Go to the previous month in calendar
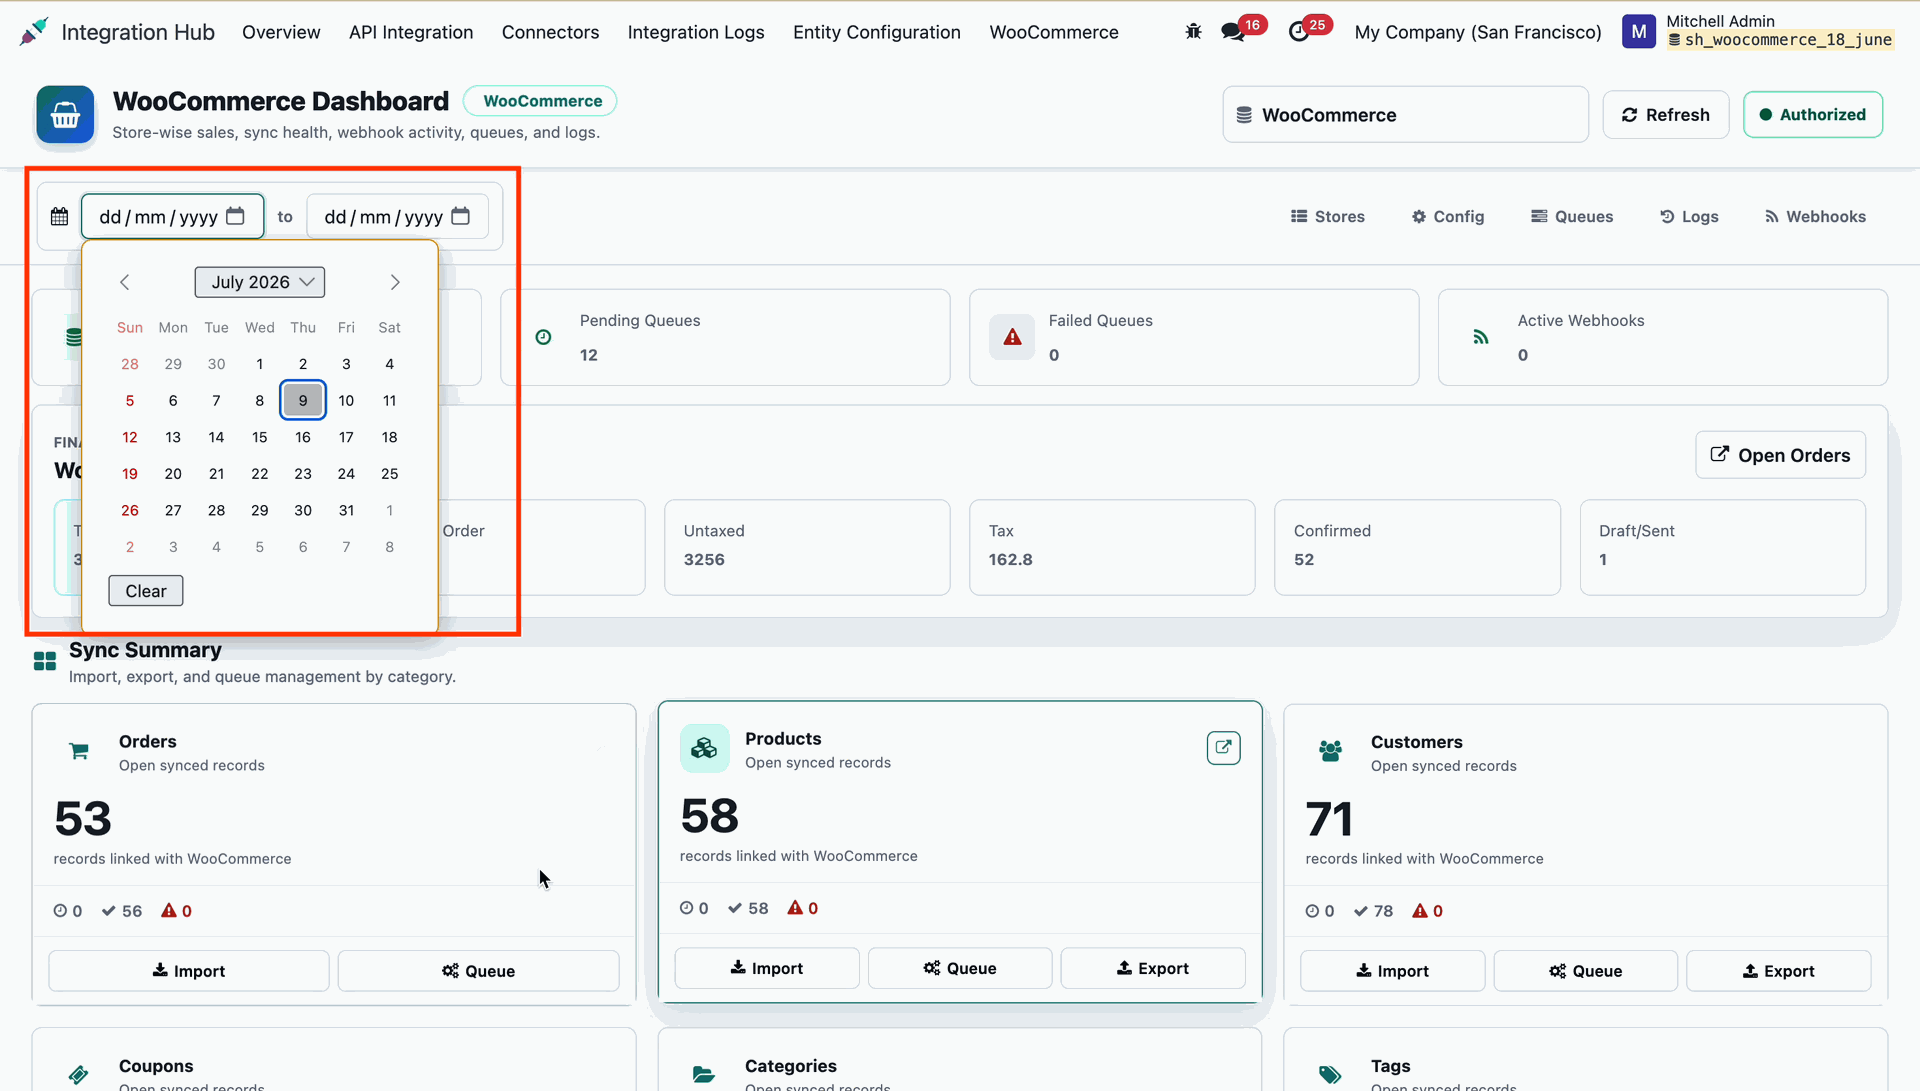This screenshot has width=1920, height=1091. (125, 282)
